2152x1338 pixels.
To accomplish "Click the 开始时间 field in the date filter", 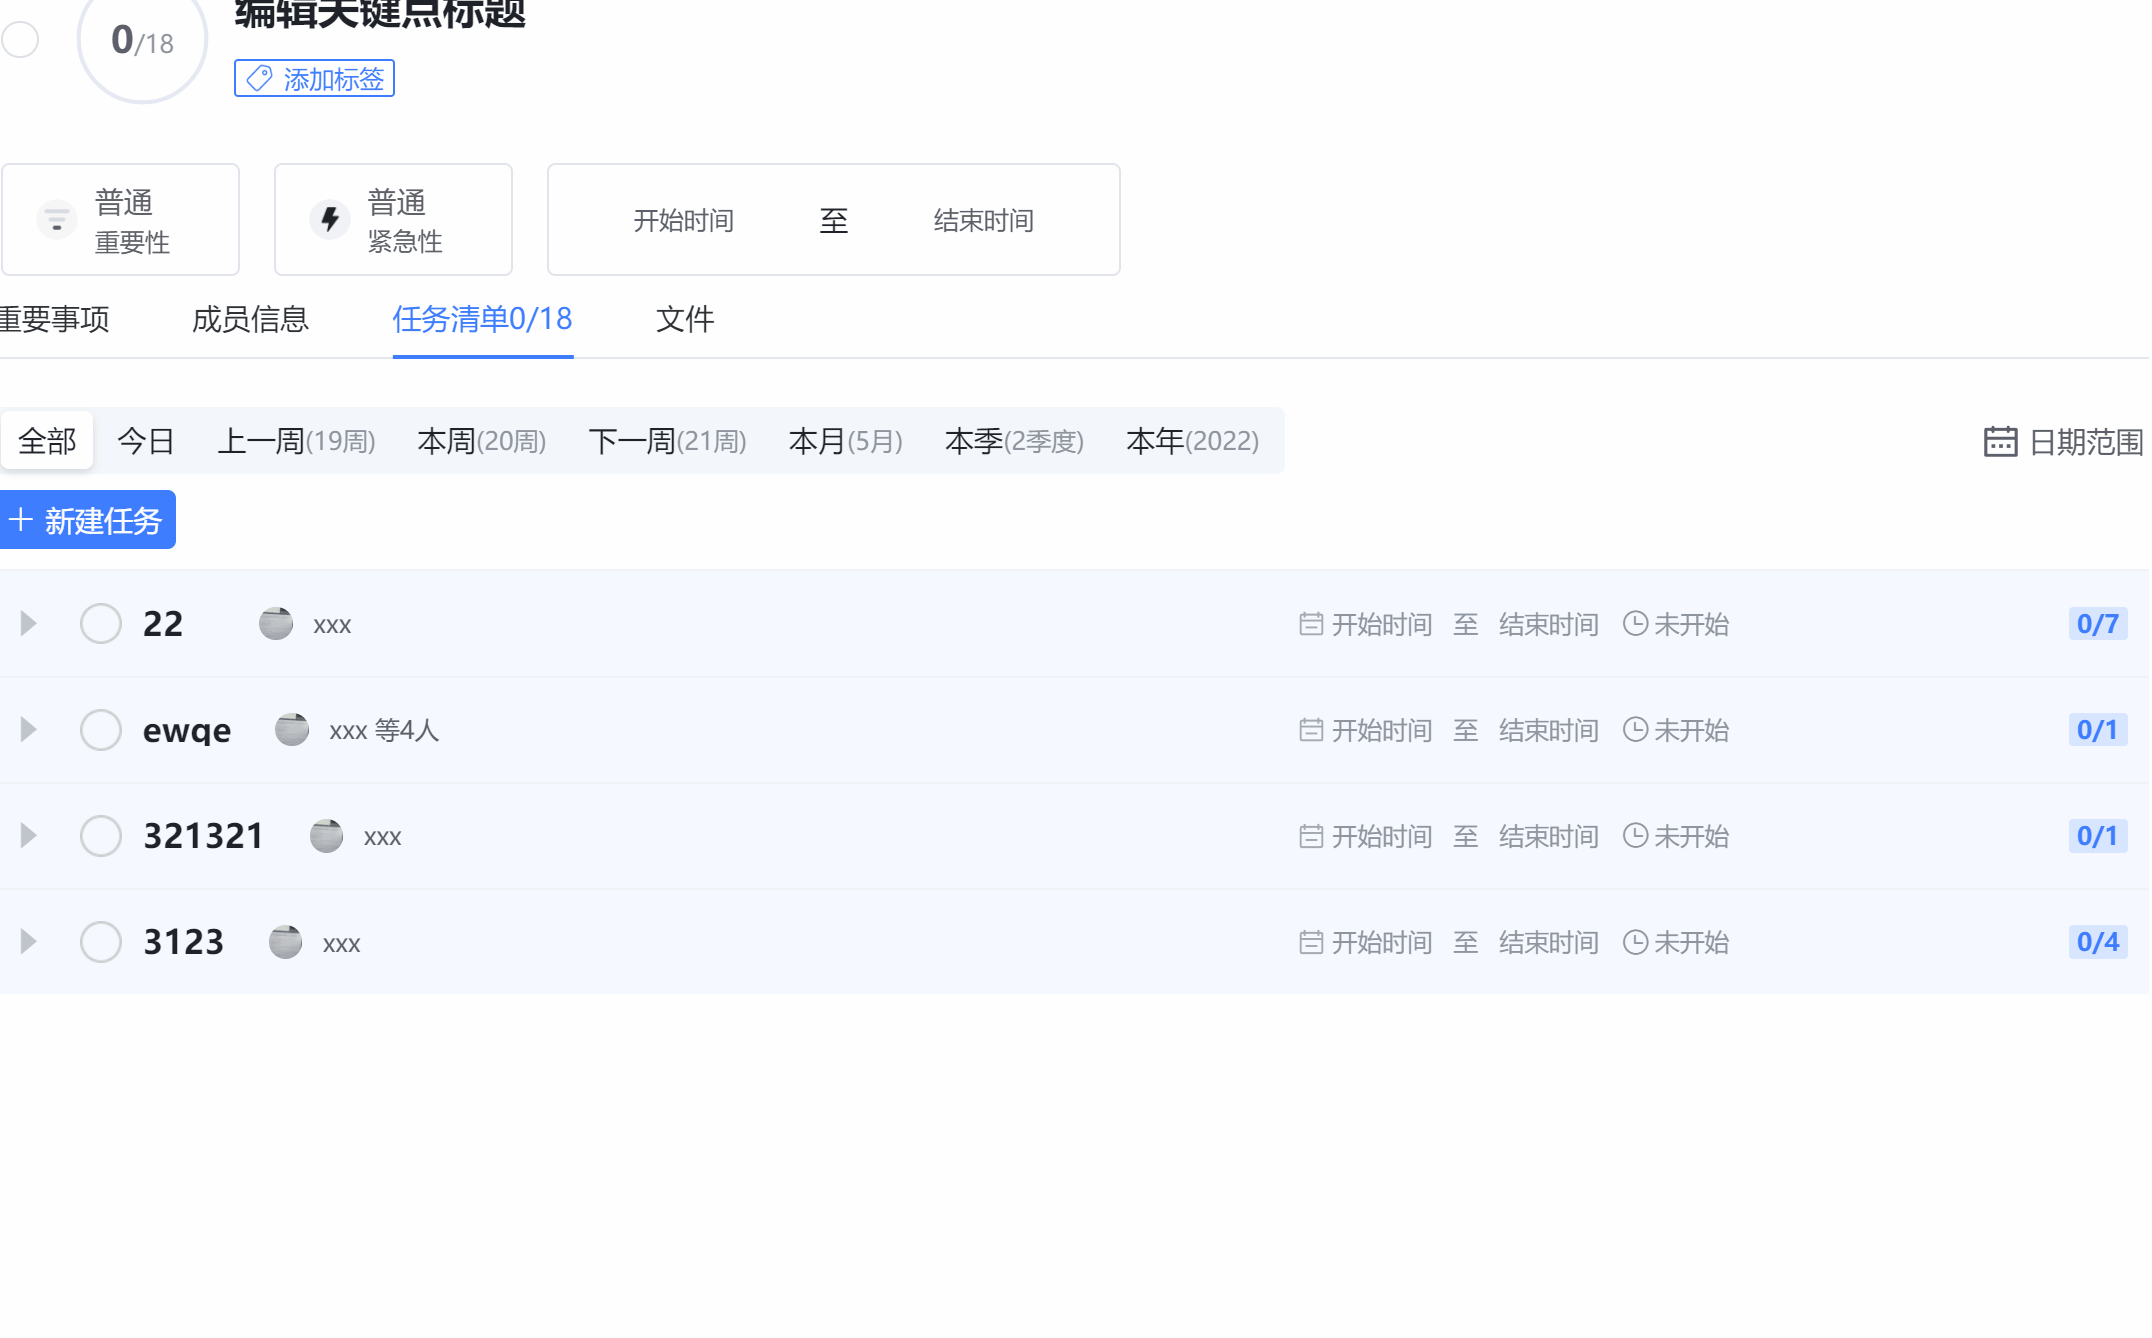I will point(684,220).
